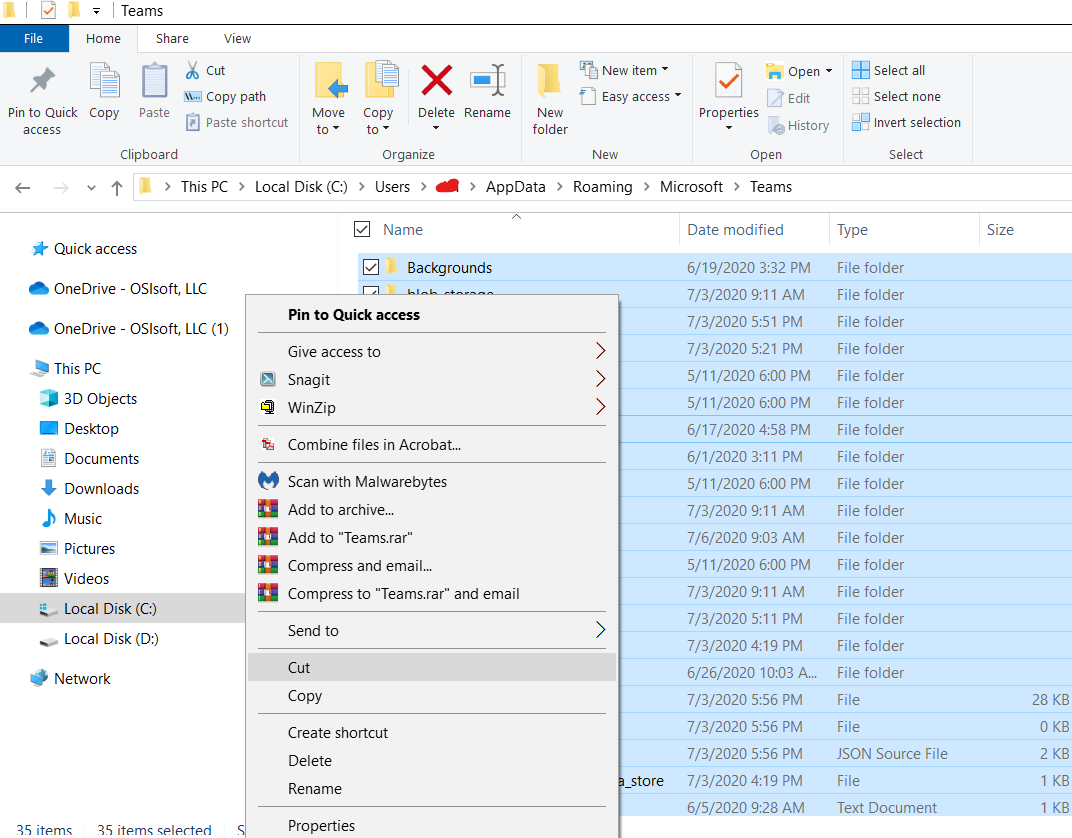Click the Cut scissors icon in Clipboard group
Viewport: 1072px width, 838px height.
pos(193,71)
